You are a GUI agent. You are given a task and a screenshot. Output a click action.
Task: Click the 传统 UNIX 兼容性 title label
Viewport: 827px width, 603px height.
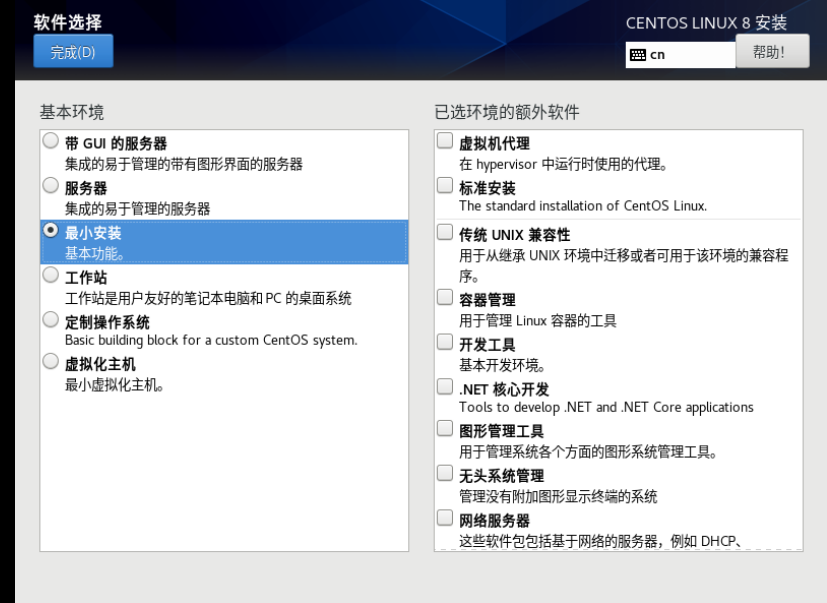tap(514, 235)
